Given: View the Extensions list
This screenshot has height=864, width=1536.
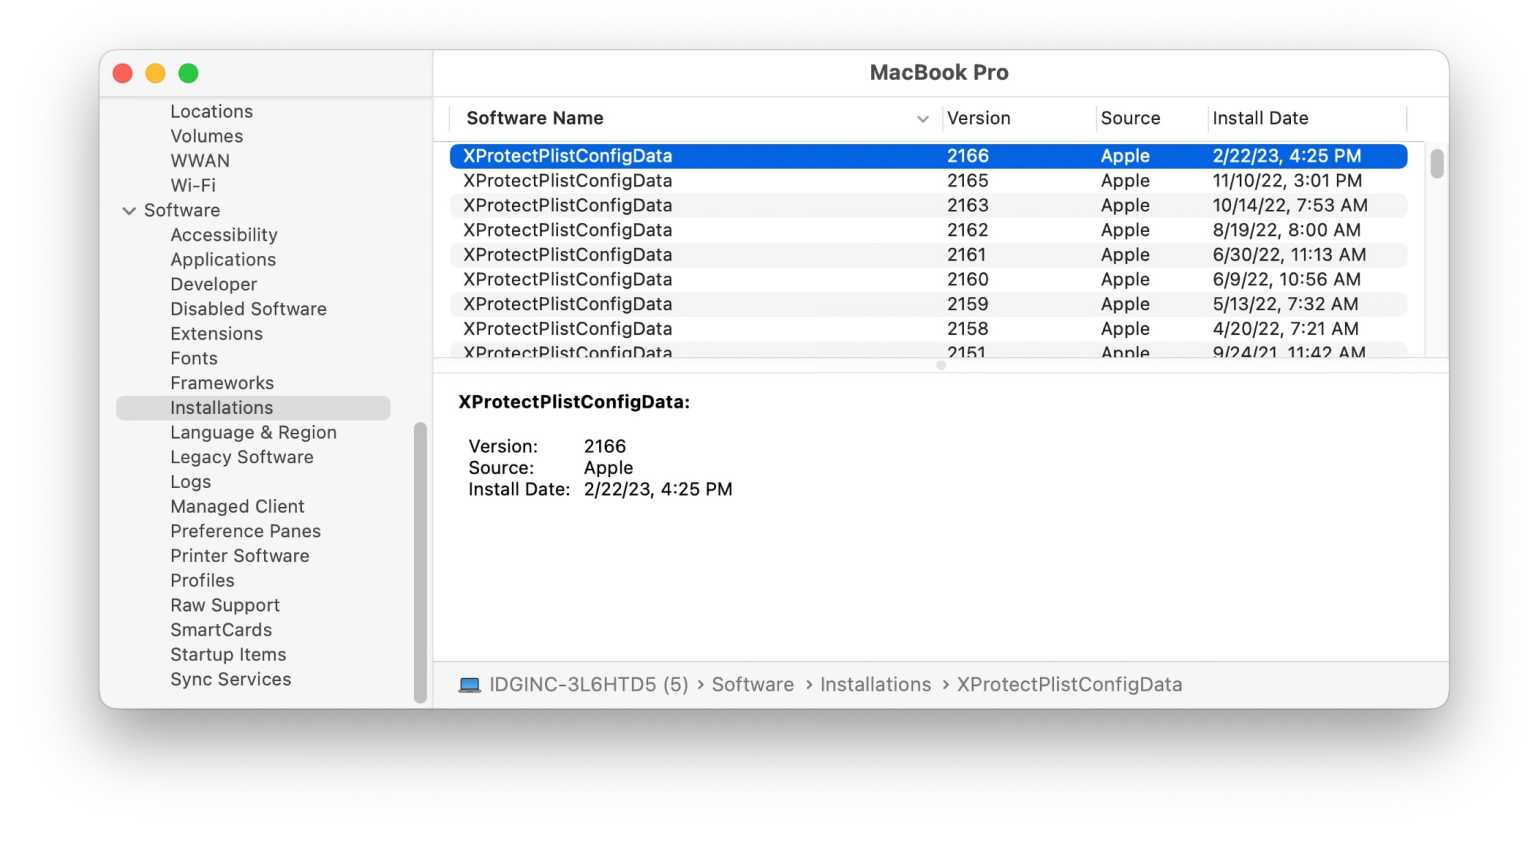Looking at the screenshot, I should (216, 333).
